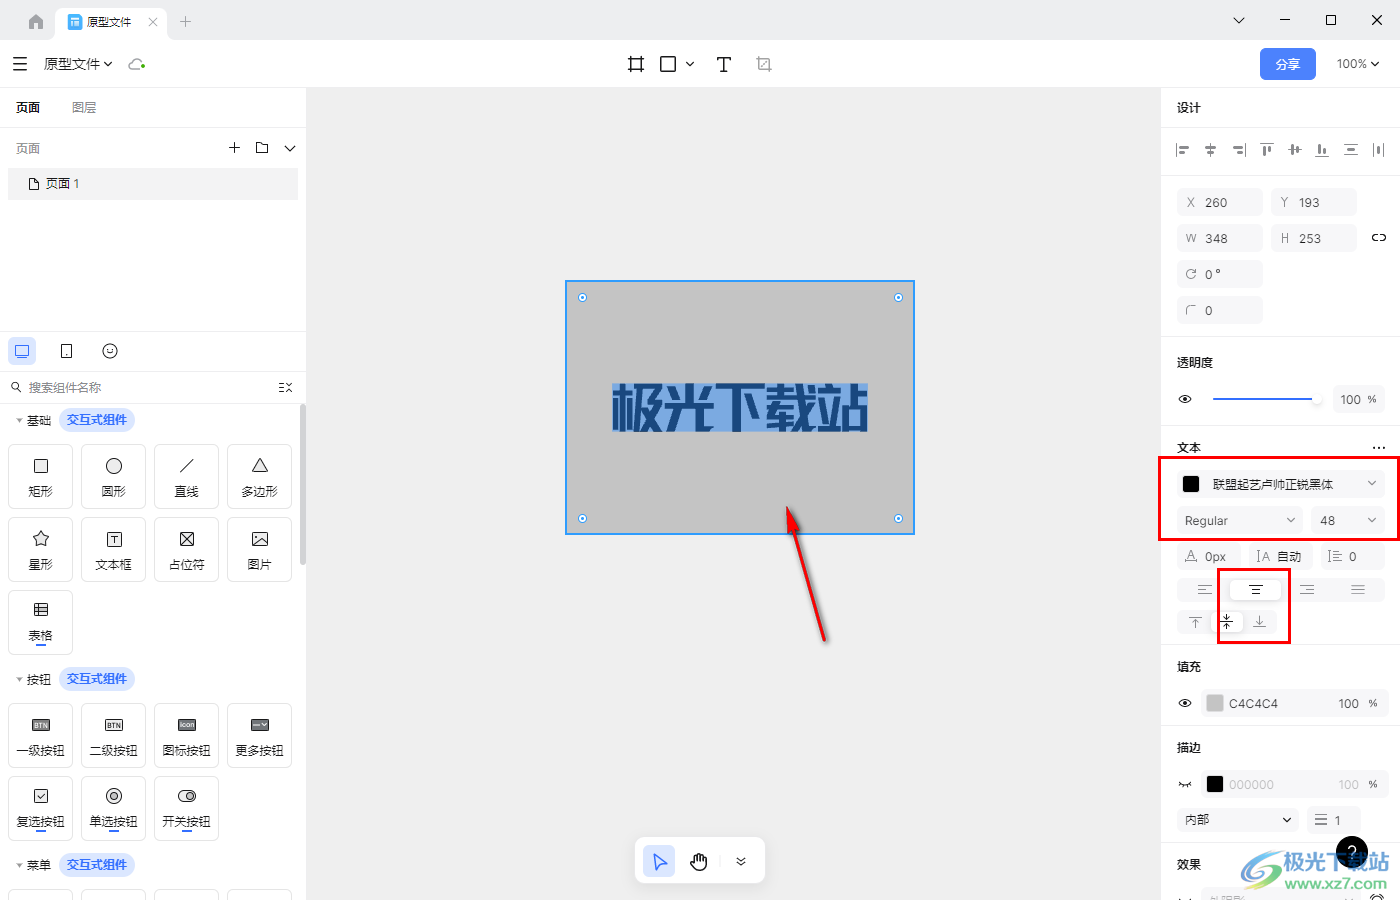Viewport: 1400px width, 900px height.
Task: Align text vertically to top
Action: click(1195, 622)
